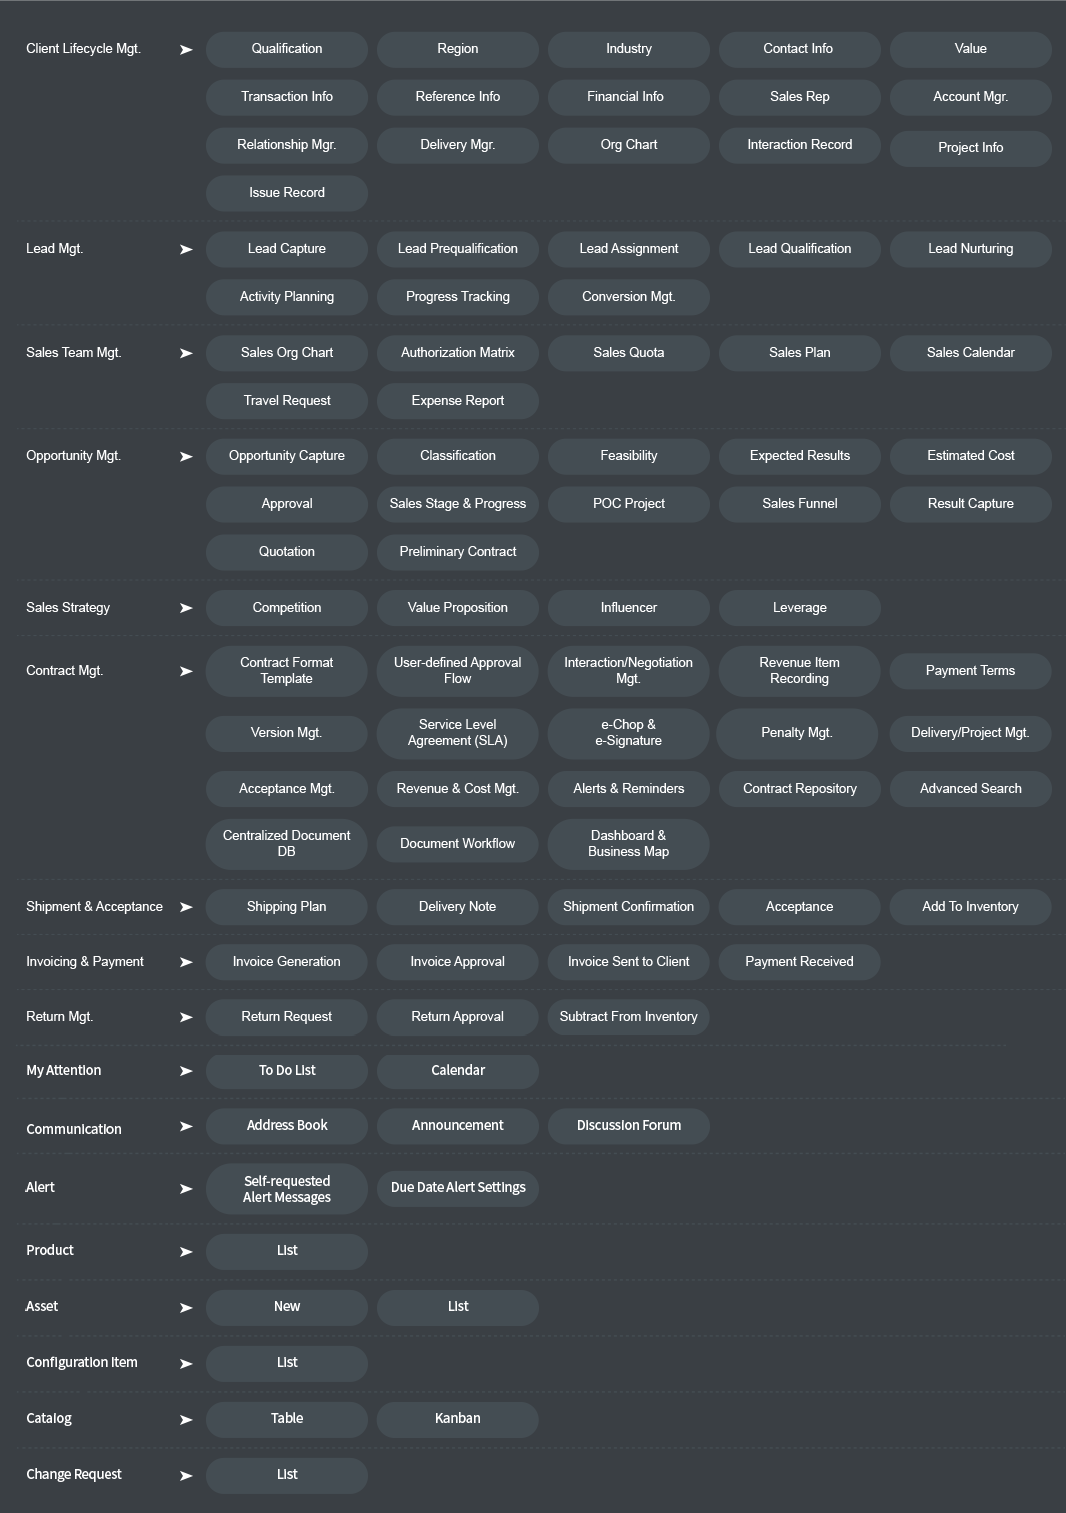Expand the Invoicing & Payment row arrow

click(x=186, y=962)
